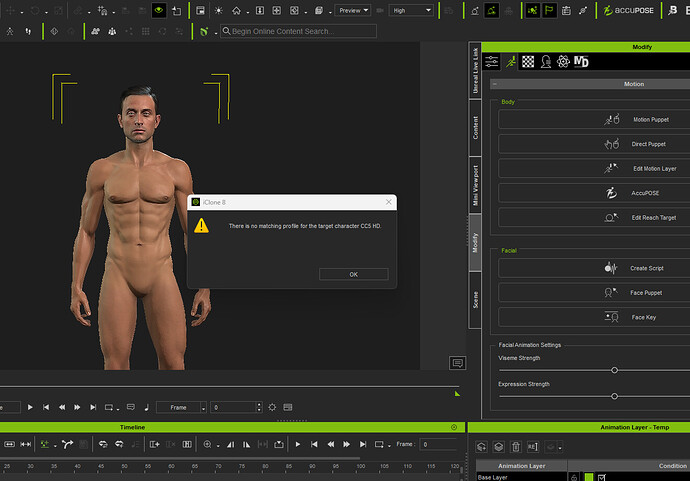Toggle the Base Layer checkbox
Screen dimensions: 690x481
coord(603,478)
